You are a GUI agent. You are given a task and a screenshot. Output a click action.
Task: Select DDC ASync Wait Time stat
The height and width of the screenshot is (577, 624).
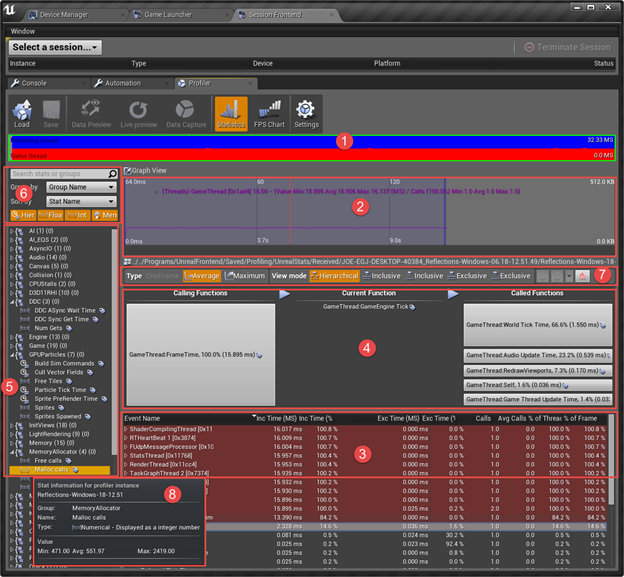[64, 310]
